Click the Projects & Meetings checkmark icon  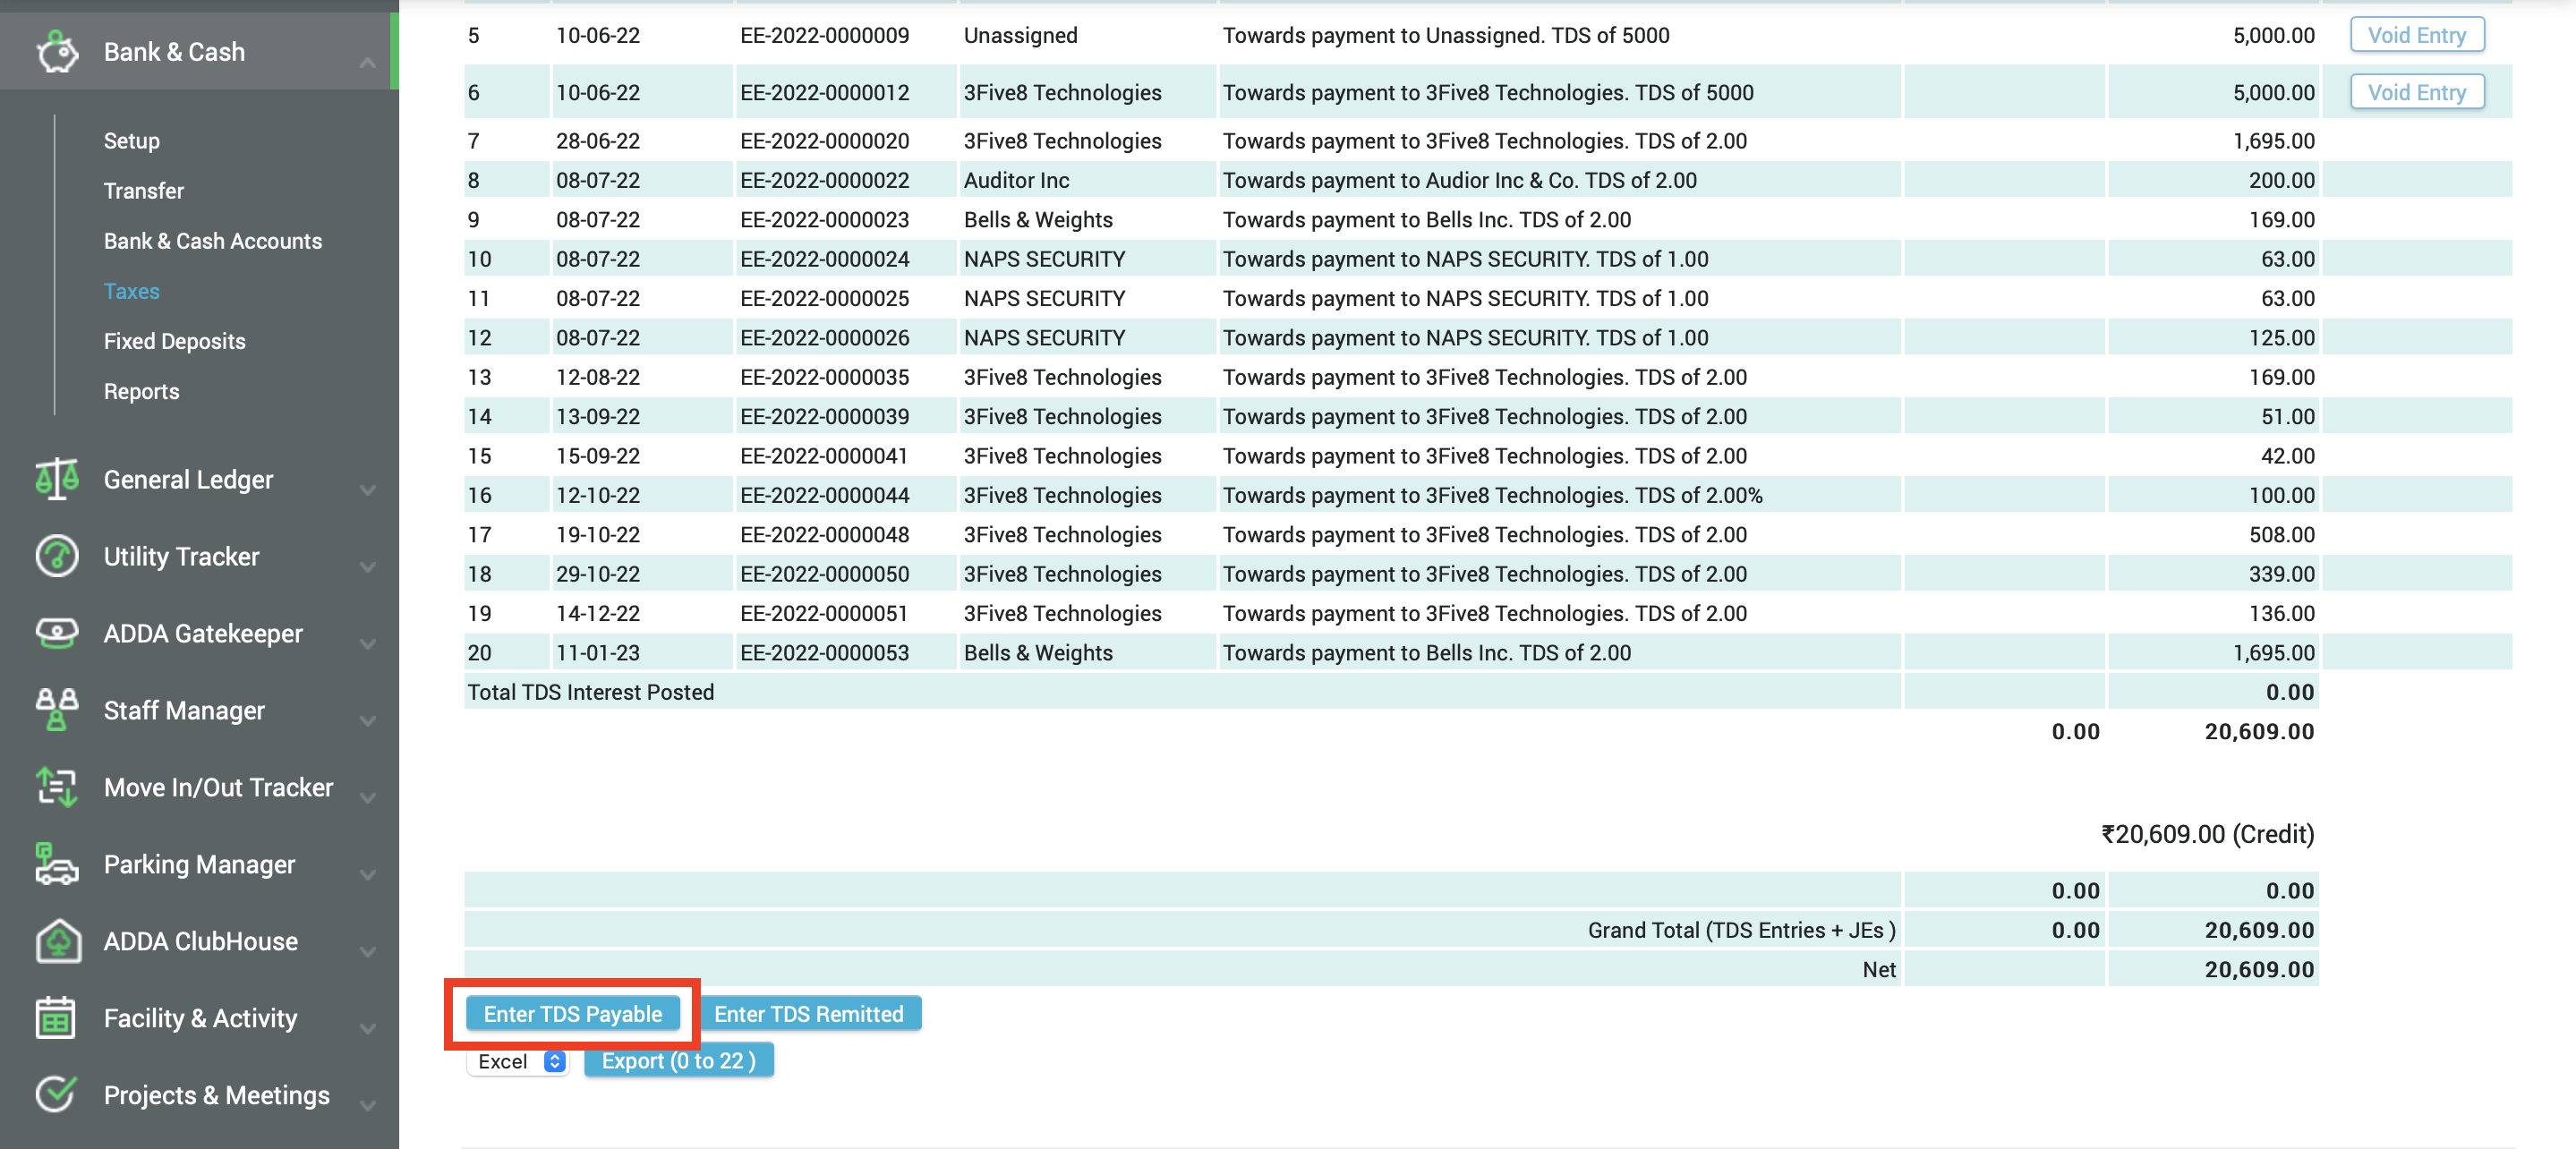(x=56, y=1094)
